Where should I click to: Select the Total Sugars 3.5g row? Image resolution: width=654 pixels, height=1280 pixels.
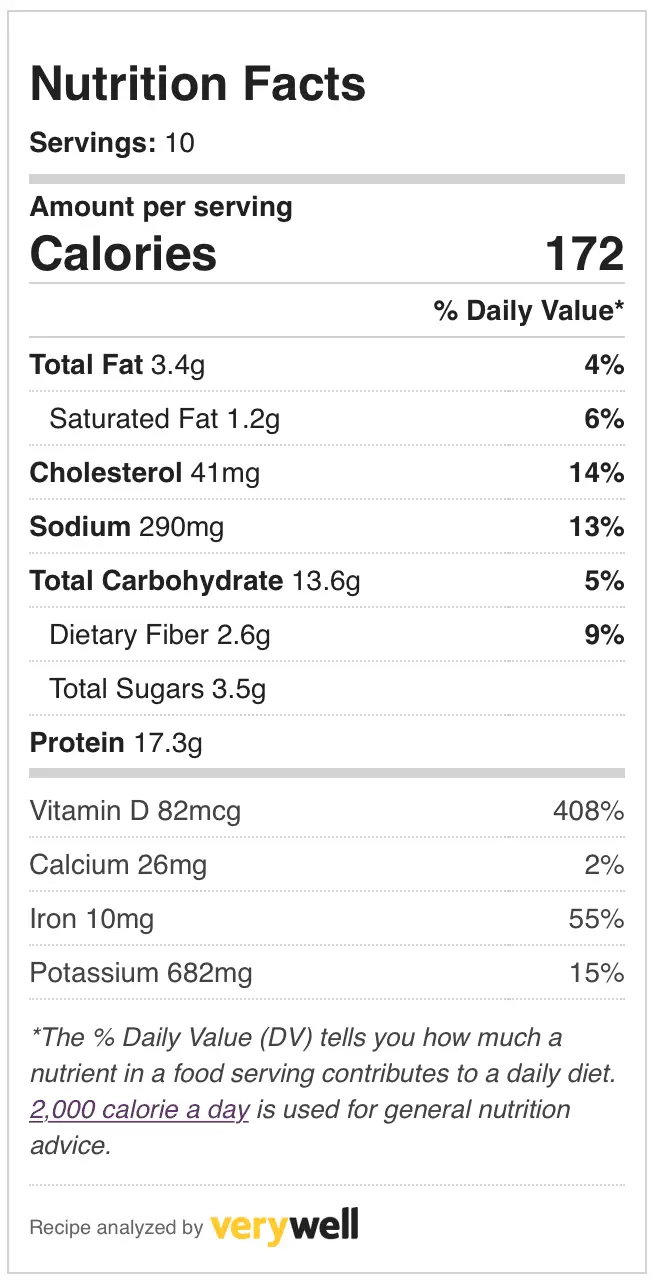click(327, 689)
